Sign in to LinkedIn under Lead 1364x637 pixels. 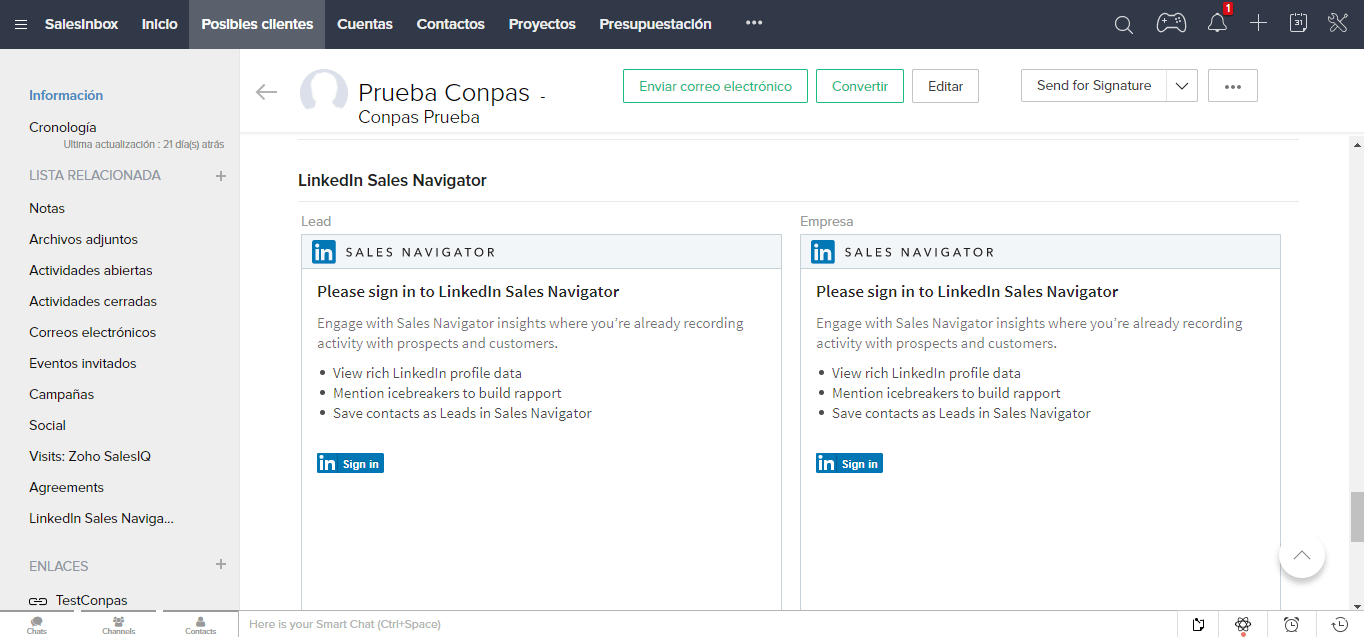point(350,463)
